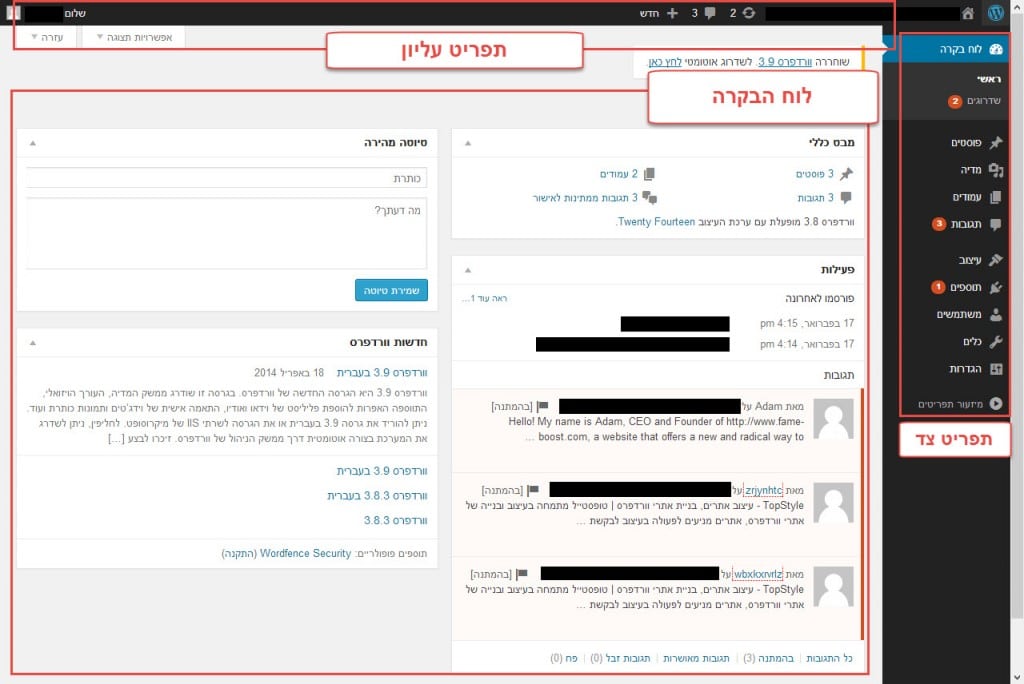
Task: Click the pin icon beside 3 פוסטים
Action: (846, 174)
